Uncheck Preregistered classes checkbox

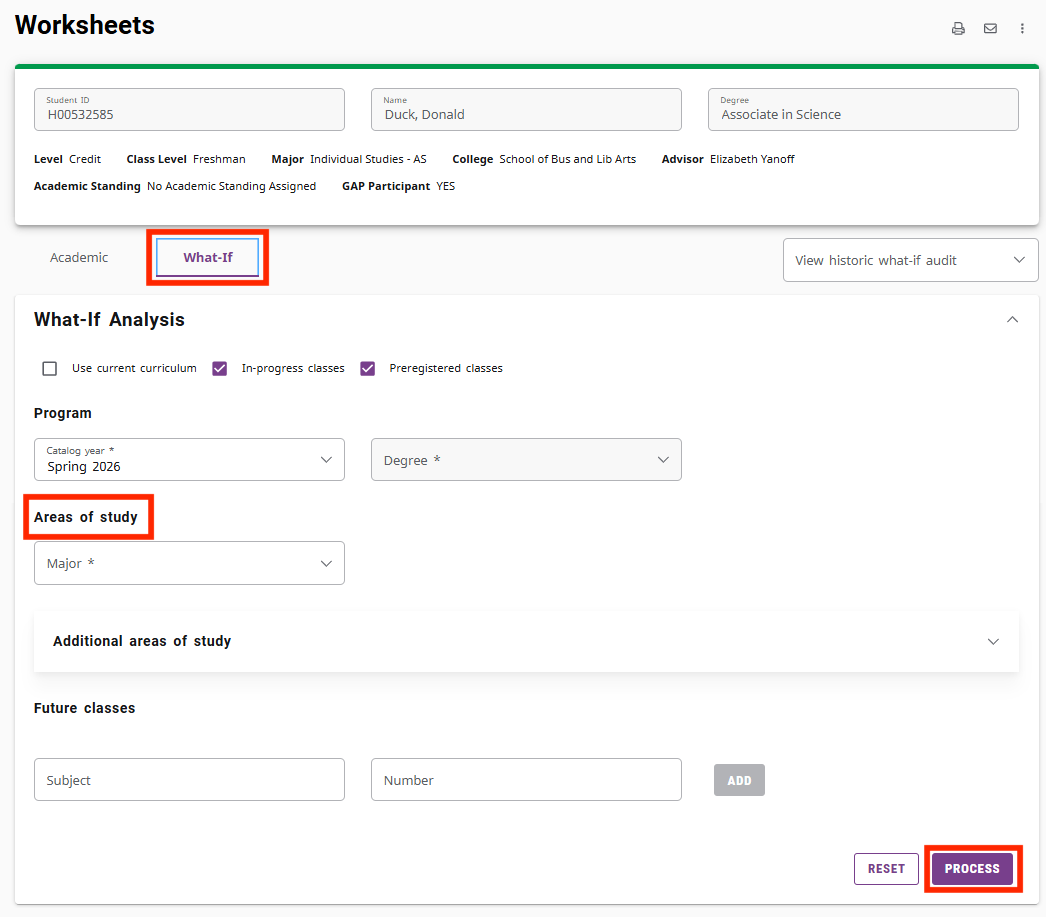[x=368, y=369]
